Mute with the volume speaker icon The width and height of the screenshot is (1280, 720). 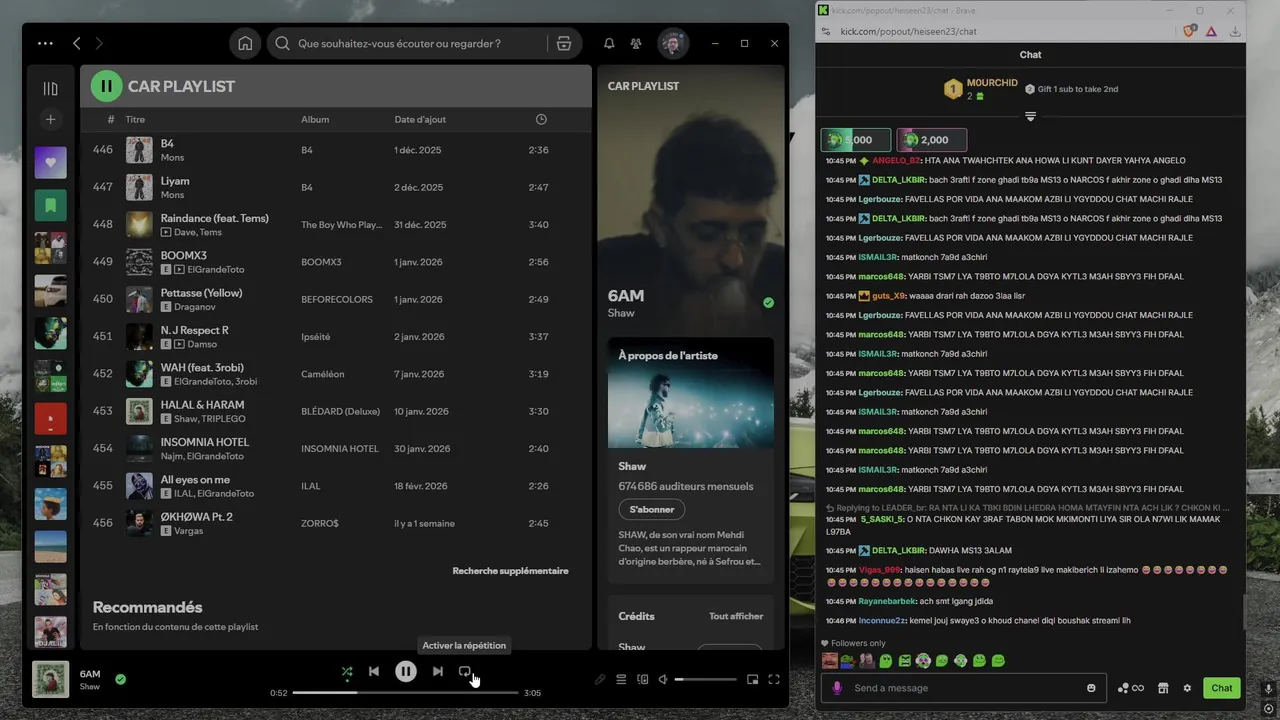click(x=663, y=680)
